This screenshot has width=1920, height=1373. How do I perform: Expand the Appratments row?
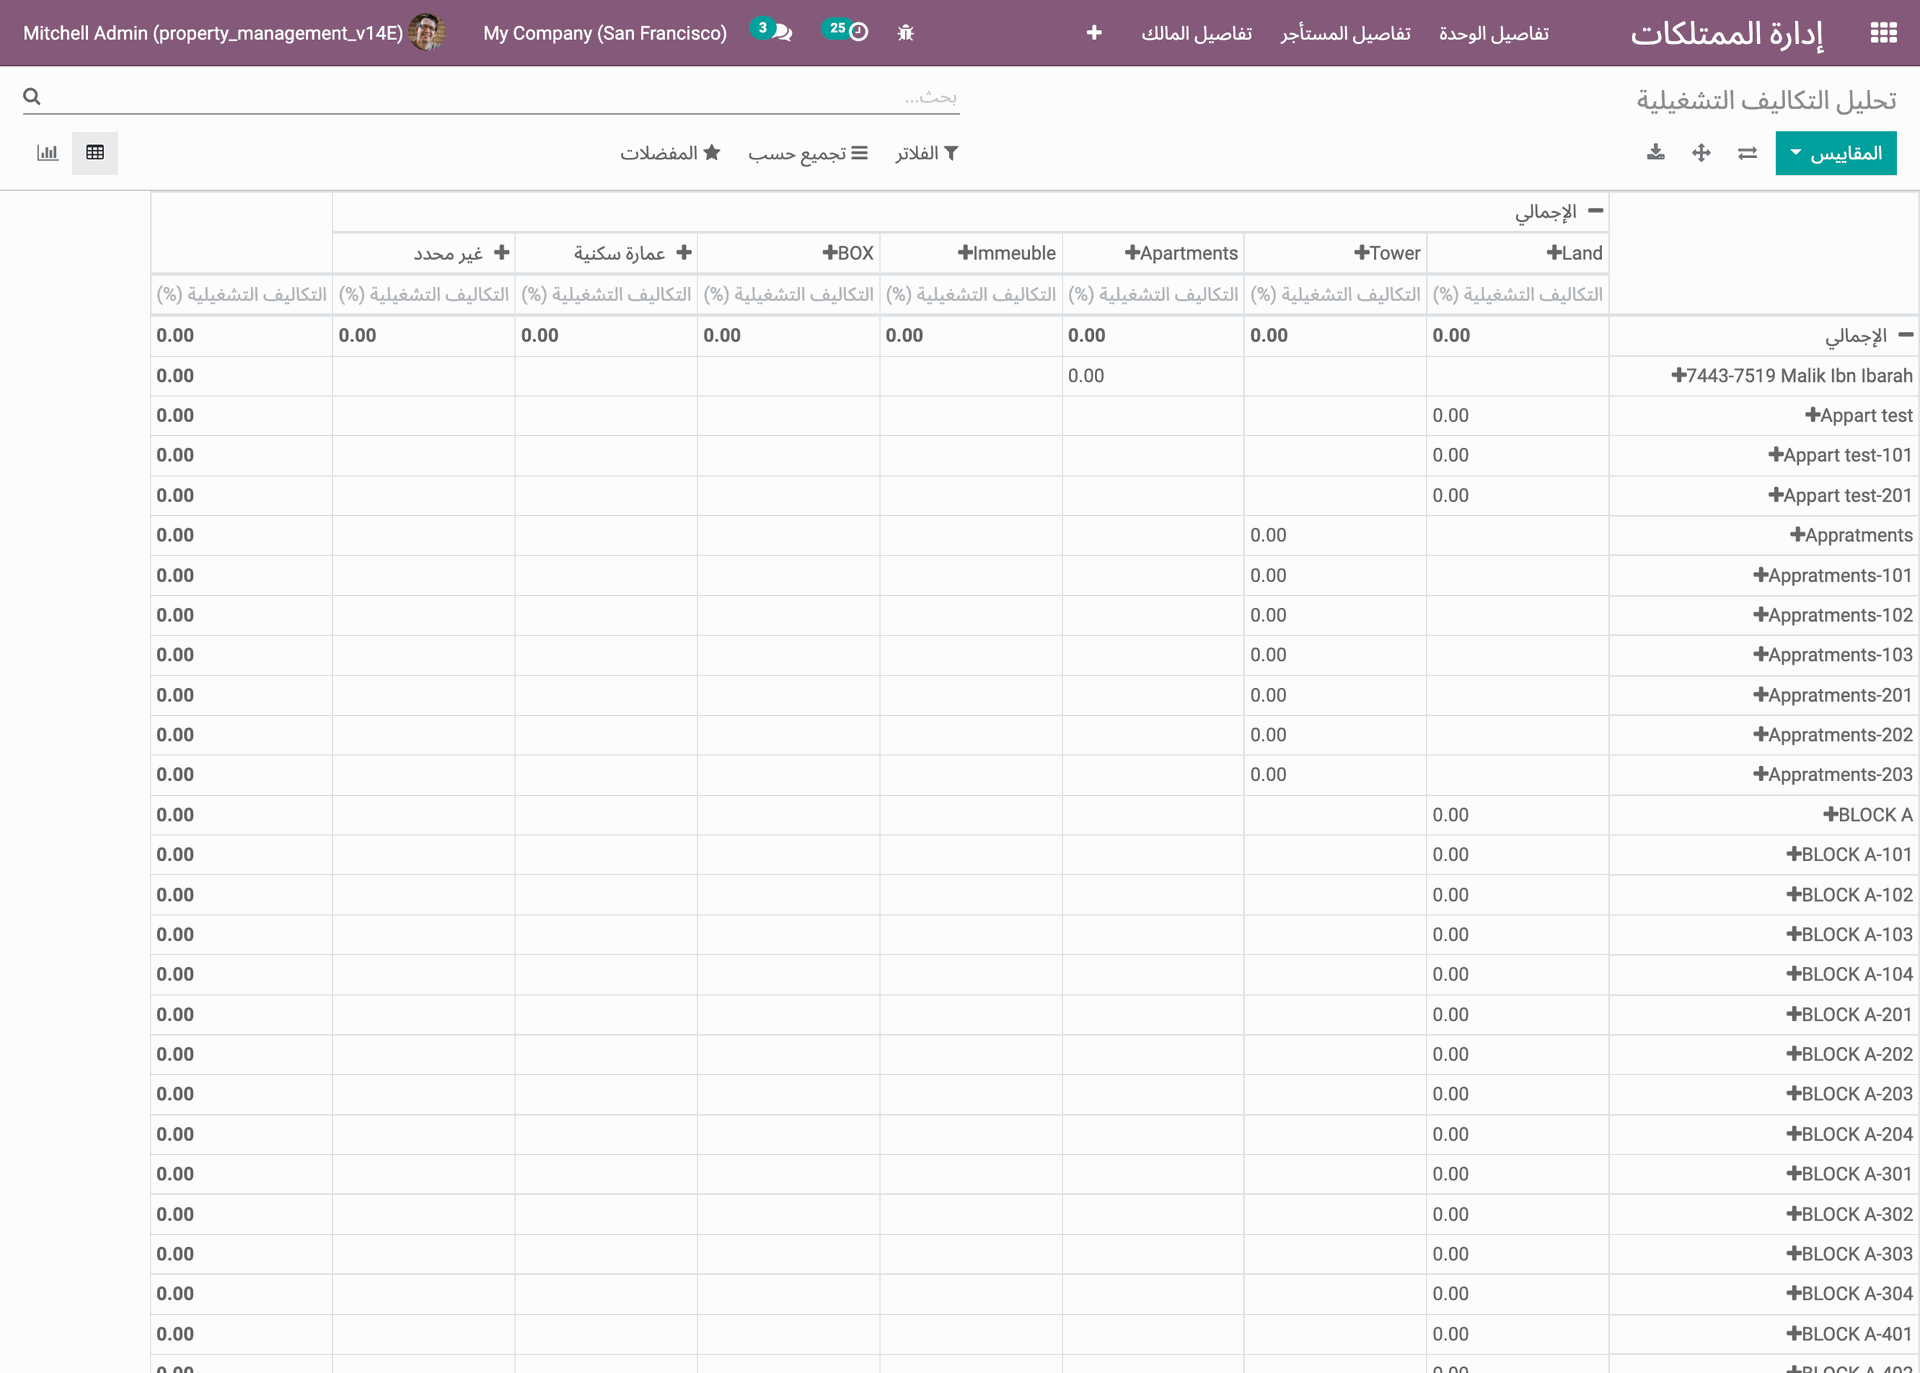[1850, 535]
